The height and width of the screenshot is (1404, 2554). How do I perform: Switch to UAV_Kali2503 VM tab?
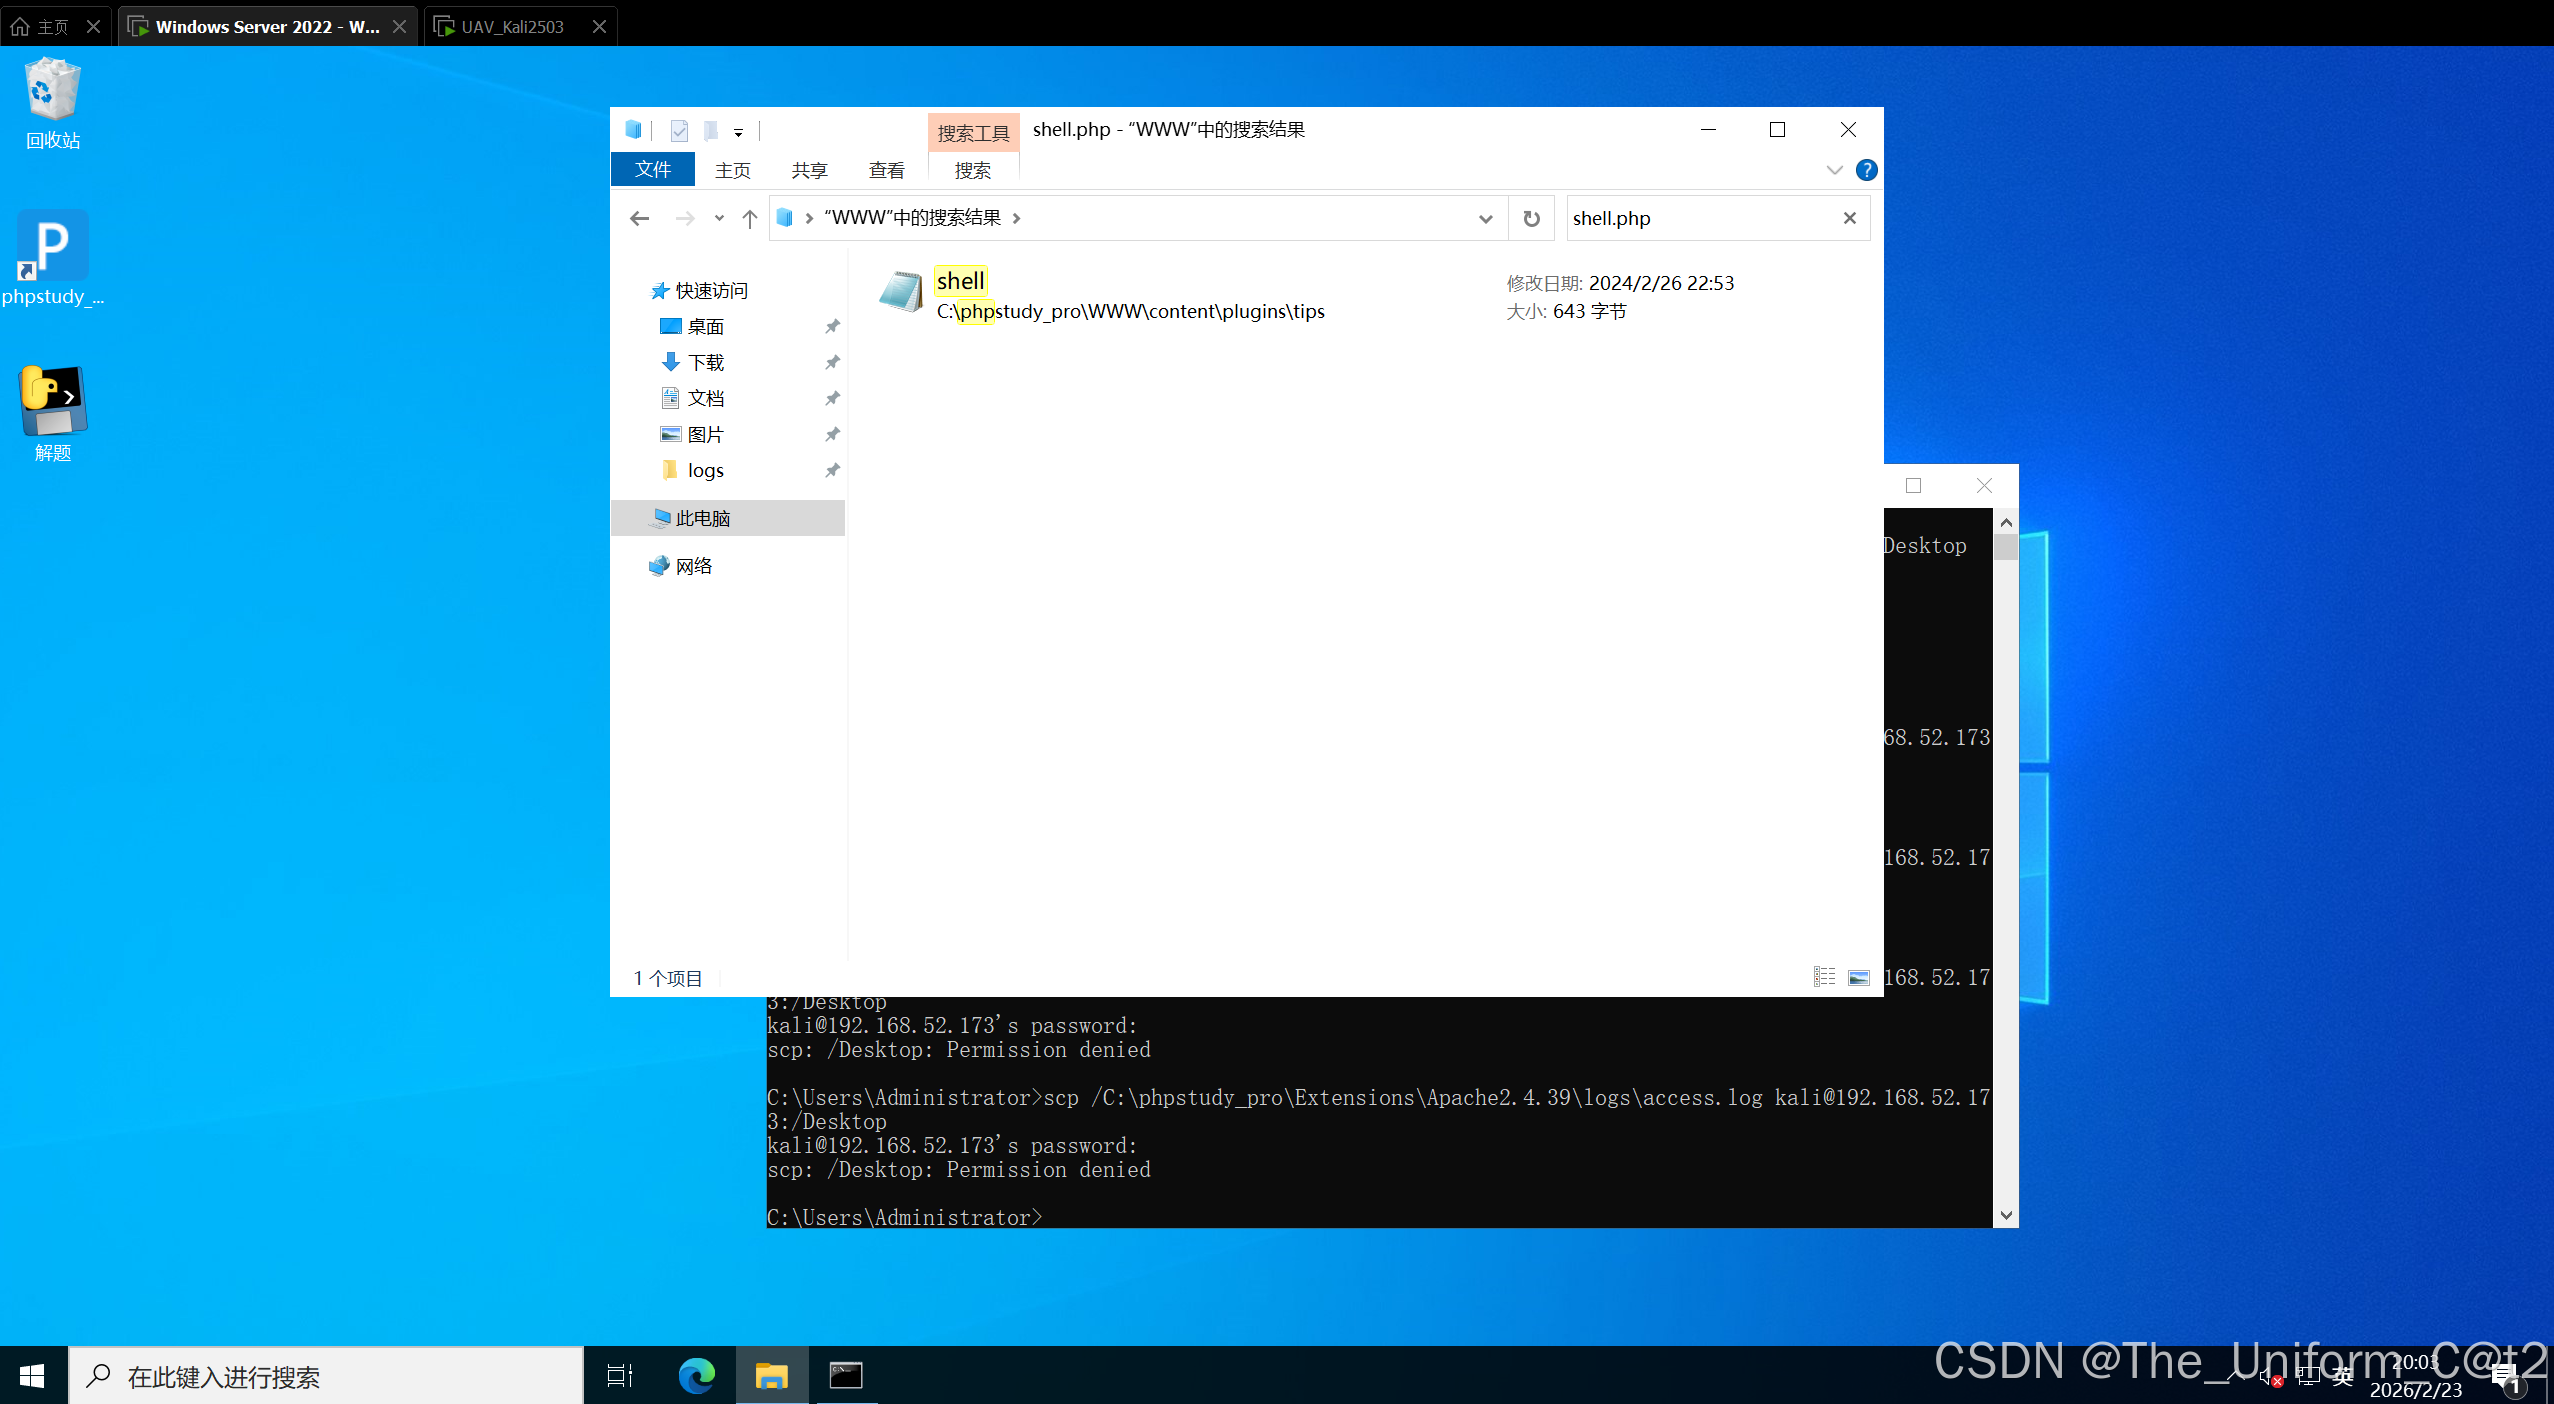tap(512, 26)
